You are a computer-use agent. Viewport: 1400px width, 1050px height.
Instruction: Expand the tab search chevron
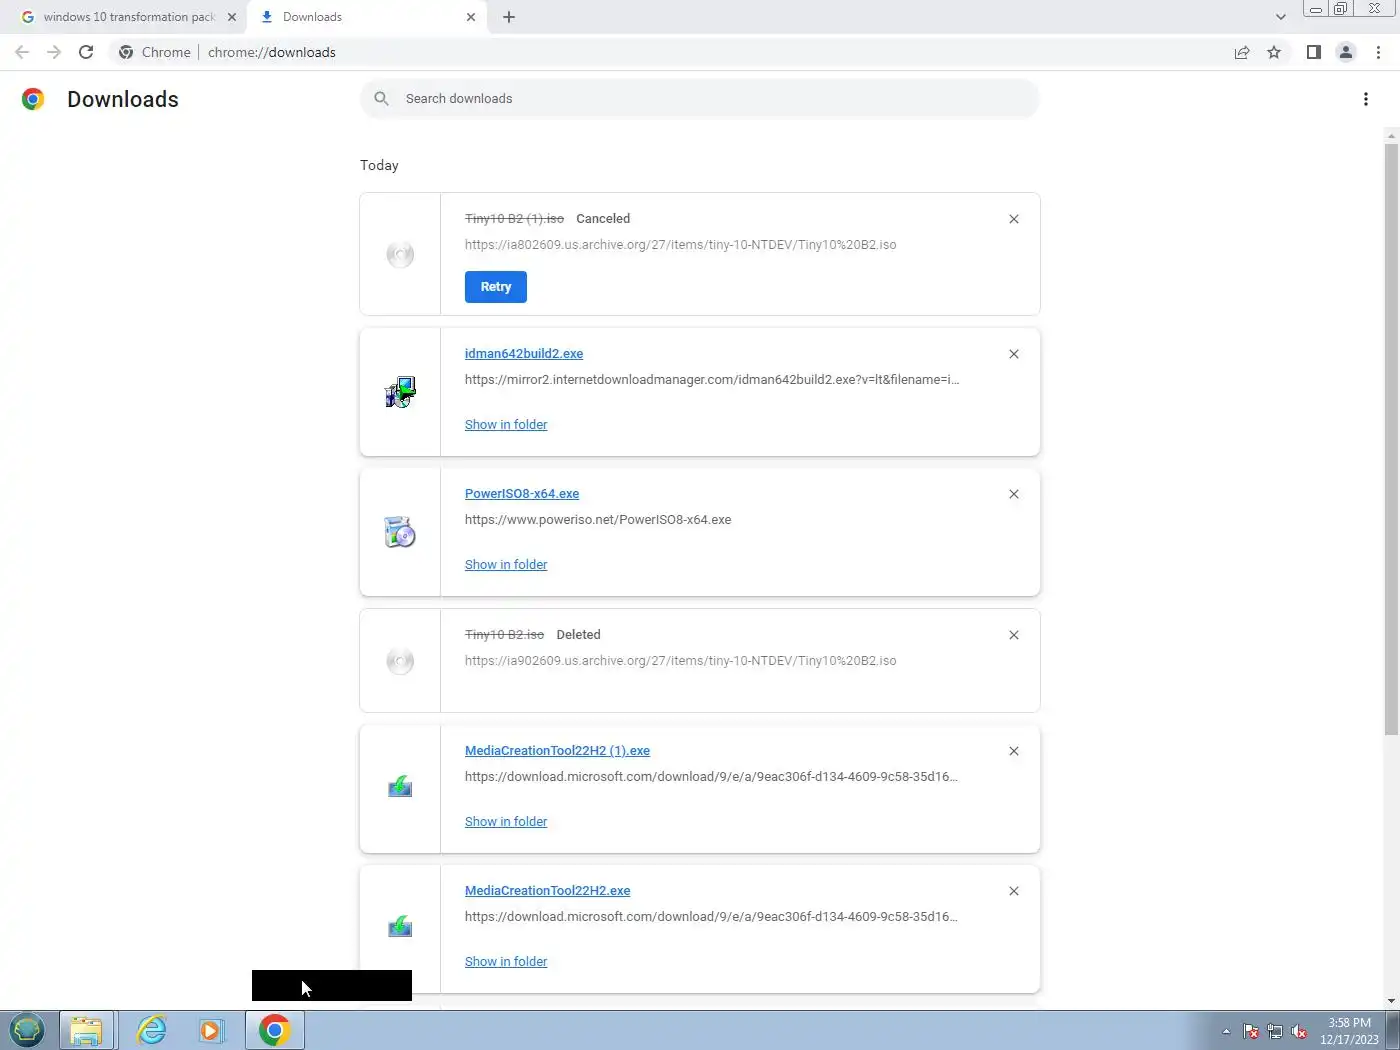pyautogui.click(x=1281, y=17)
